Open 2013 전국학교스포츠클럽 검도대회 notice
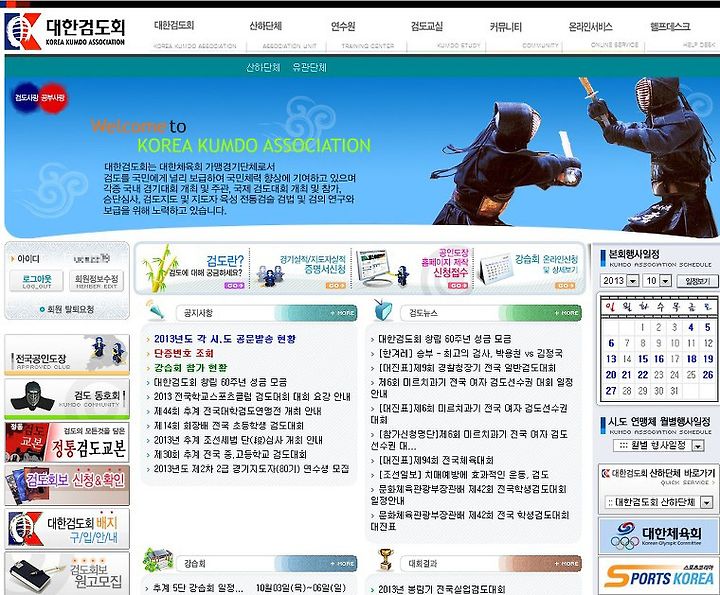 [x=252, y=397]
